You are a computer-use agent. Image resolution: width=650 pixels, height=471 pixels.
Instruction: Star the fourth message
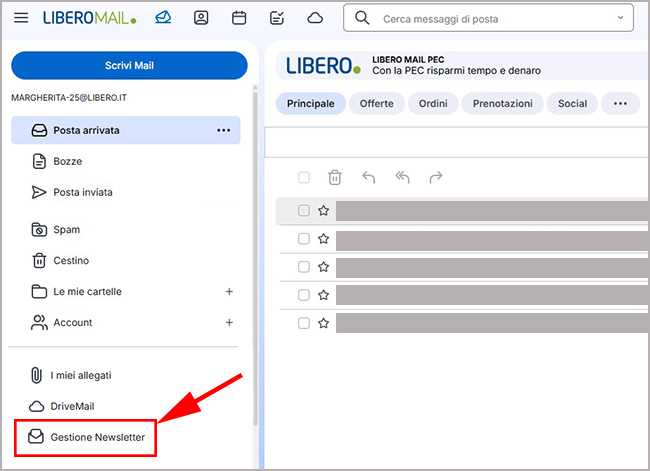coord(323,295)
